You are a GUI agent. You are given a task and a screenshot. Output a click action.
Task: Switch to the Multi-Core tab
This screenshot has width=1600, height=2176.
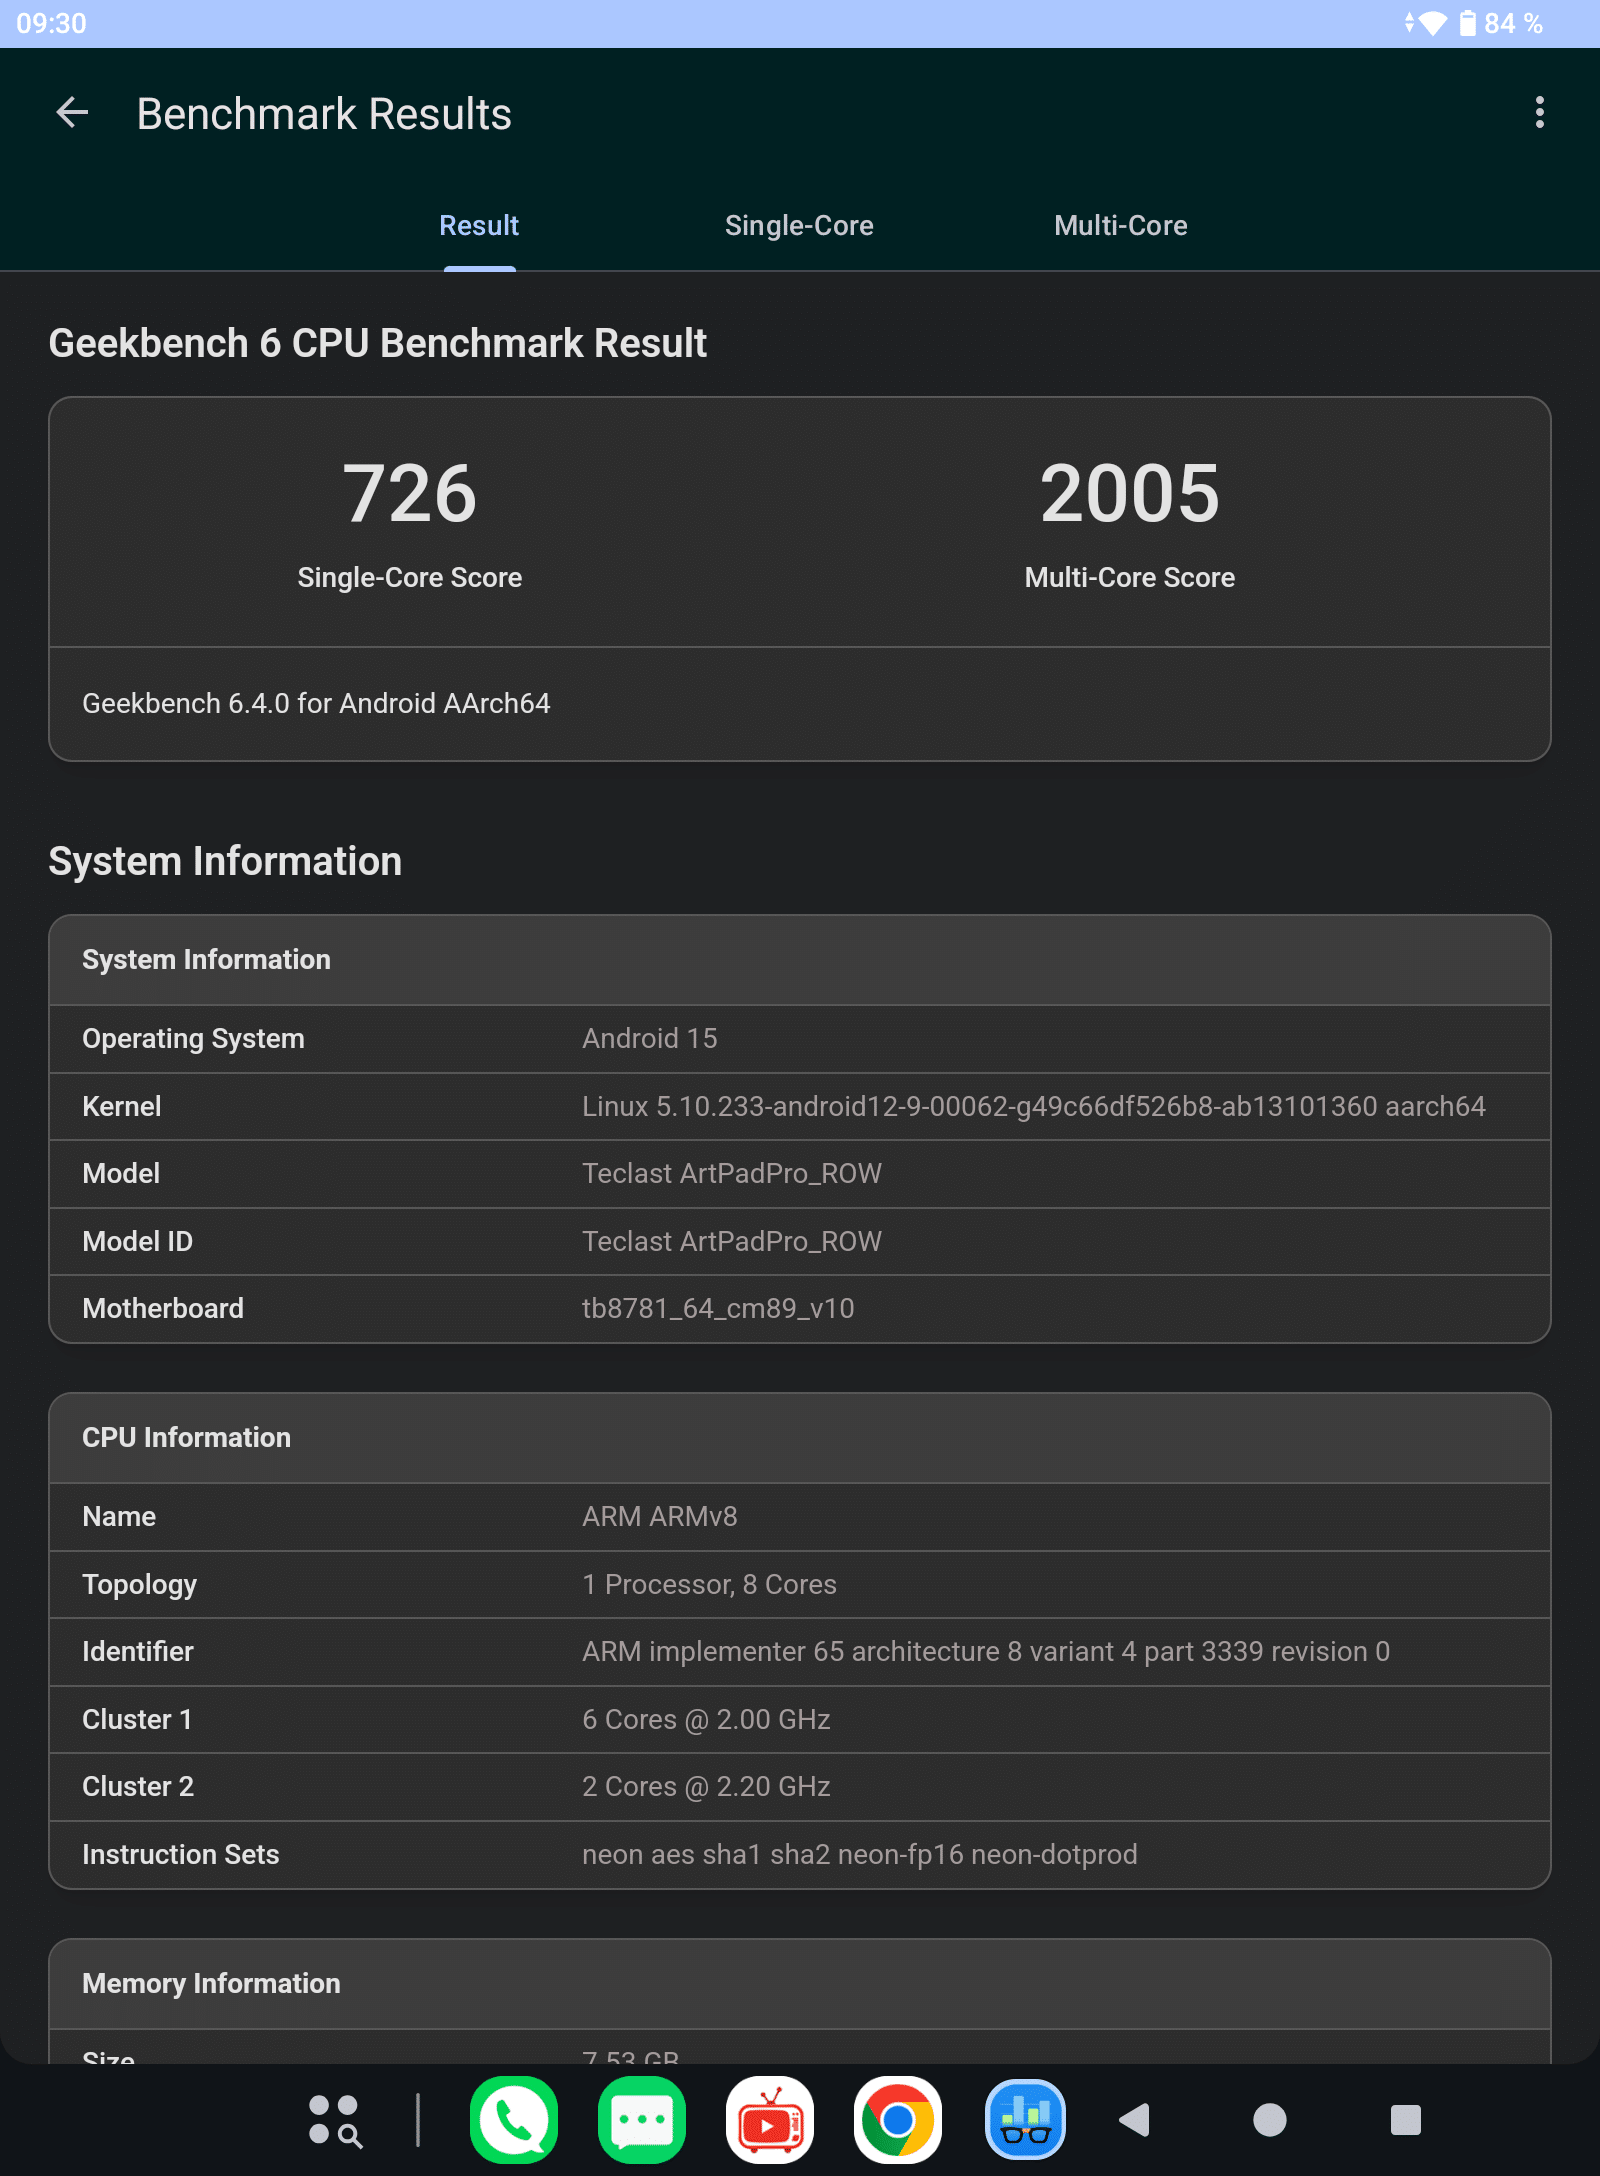click(1120, 226)
